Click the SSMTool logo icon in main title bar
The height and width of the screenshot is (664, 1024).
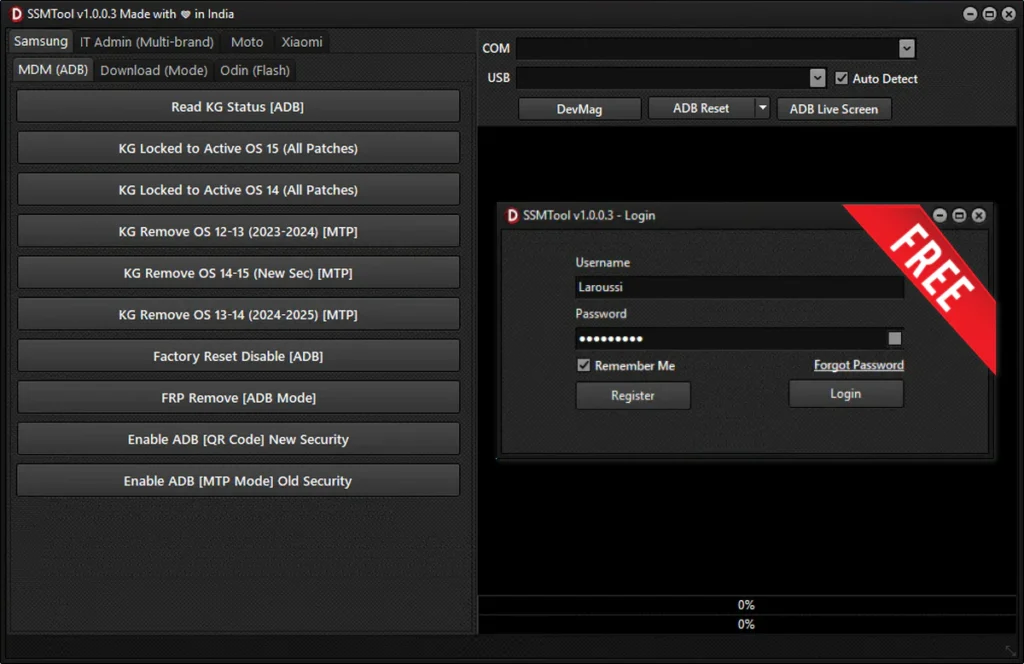16,14
